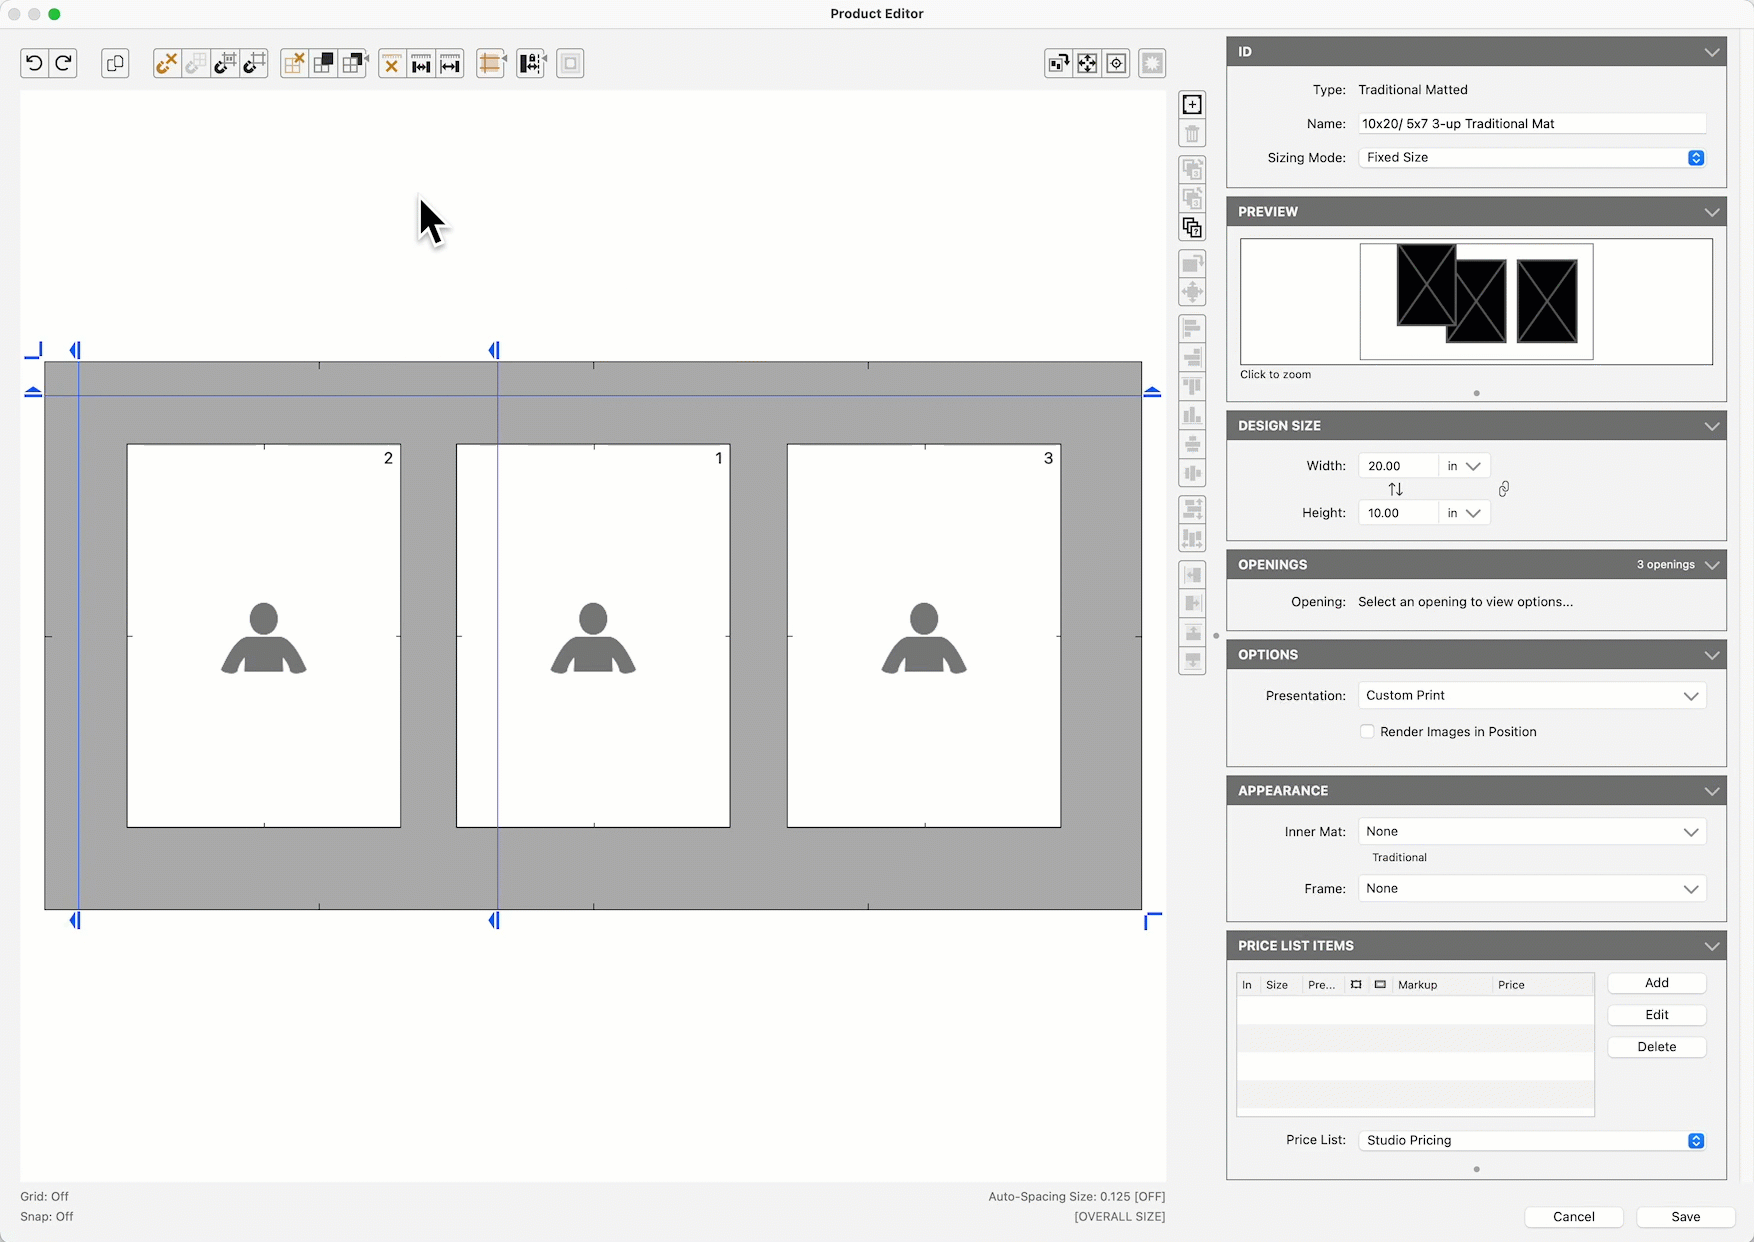The height and width of the screenshot is (1242, 1754).
Task: Click the crosshair center target icon
Action: coord(1116,63)
